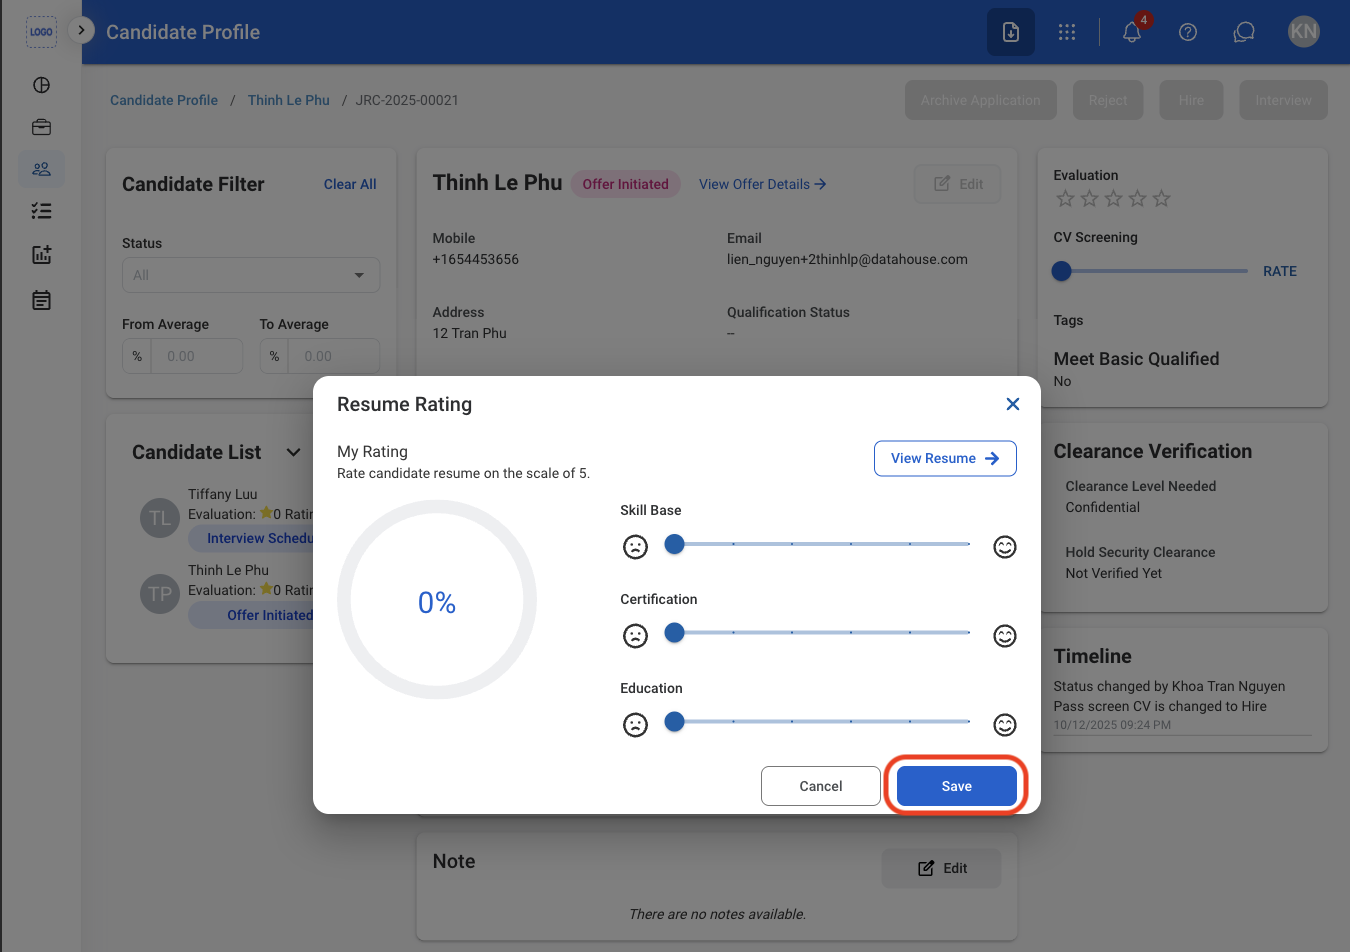This screenshot has width=1350, height=952.
Task: Click the download document icon in header
Action: pos(1011,32)
